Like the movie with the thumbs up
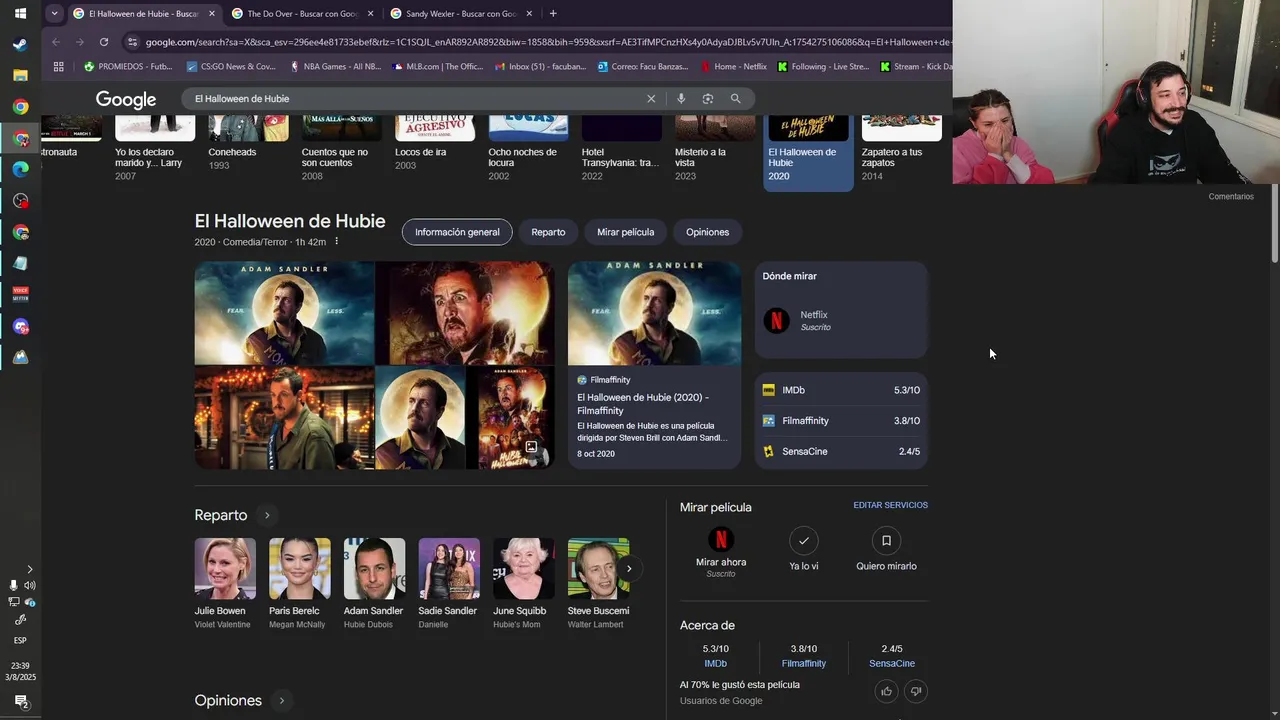 [x=886, y=691]
